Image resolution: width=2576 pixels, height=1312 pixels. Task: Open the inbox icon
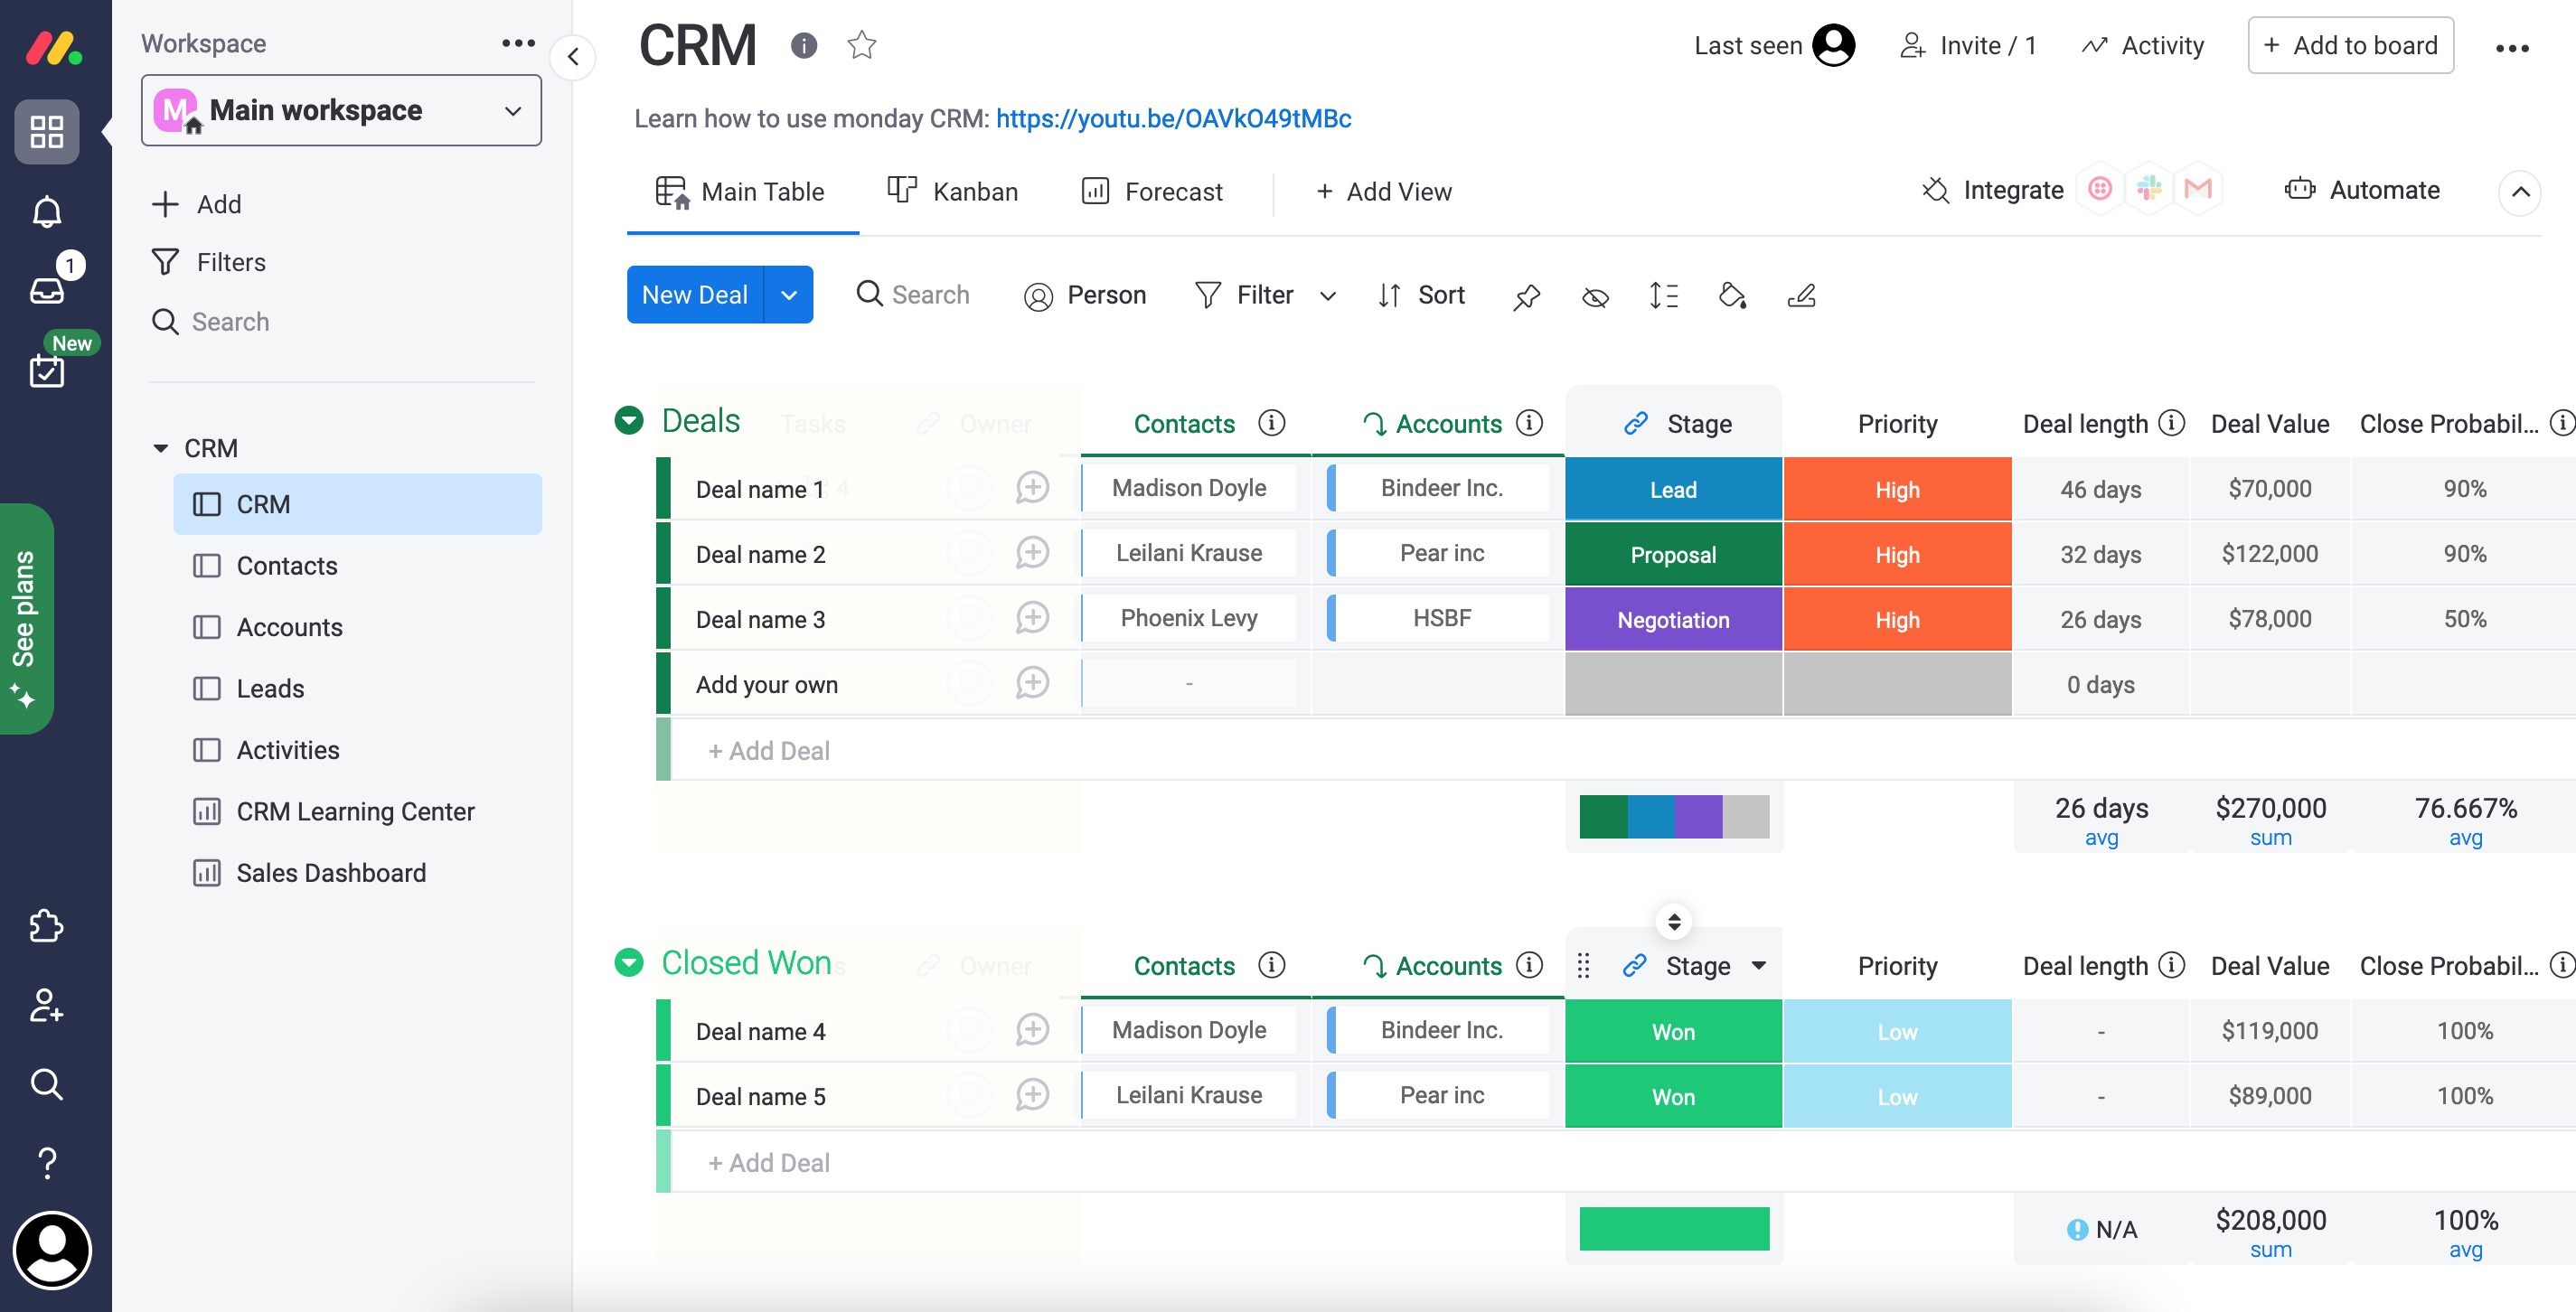coord(47,290)
